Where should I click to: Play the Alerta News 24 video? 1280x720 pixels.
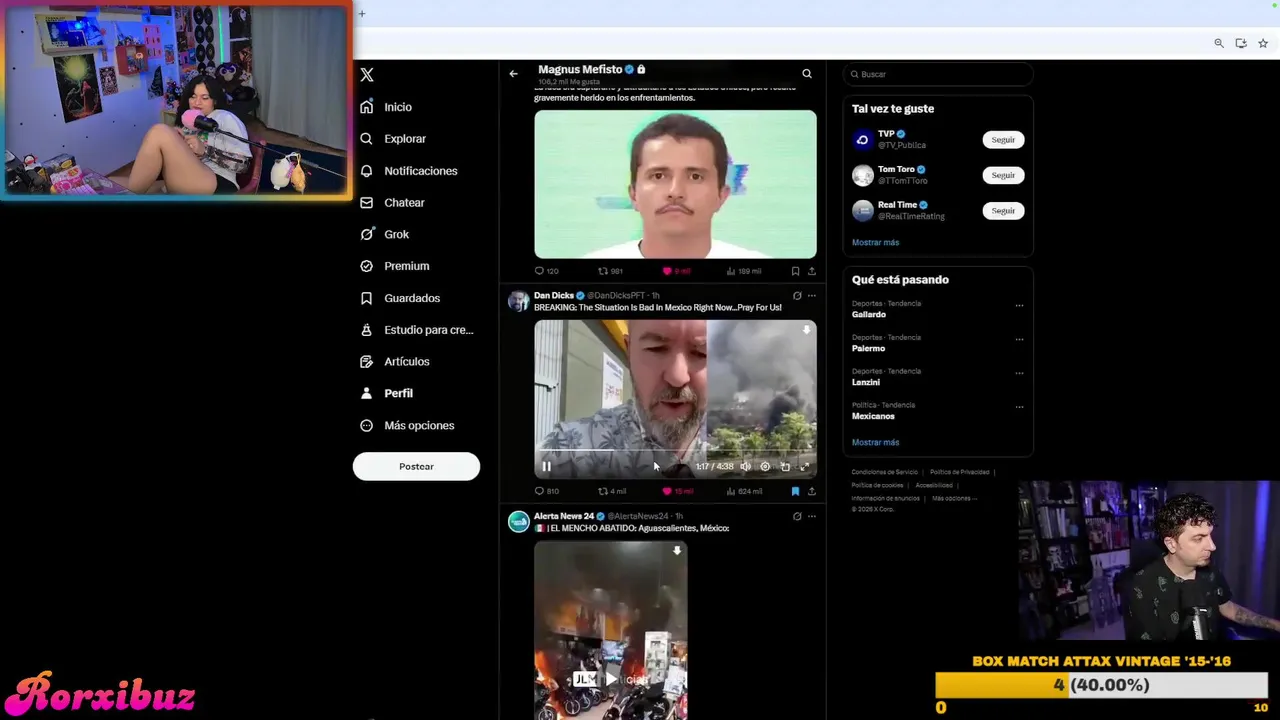pos(611,679)
